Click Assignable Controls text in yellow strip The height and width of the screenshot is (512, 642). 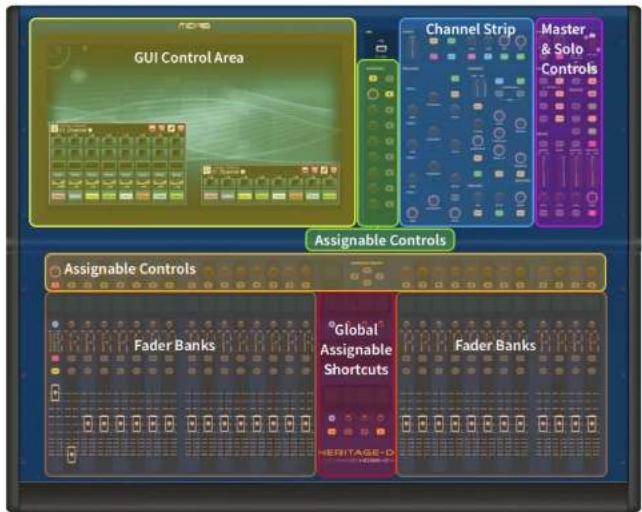click(x=130, y=269)
